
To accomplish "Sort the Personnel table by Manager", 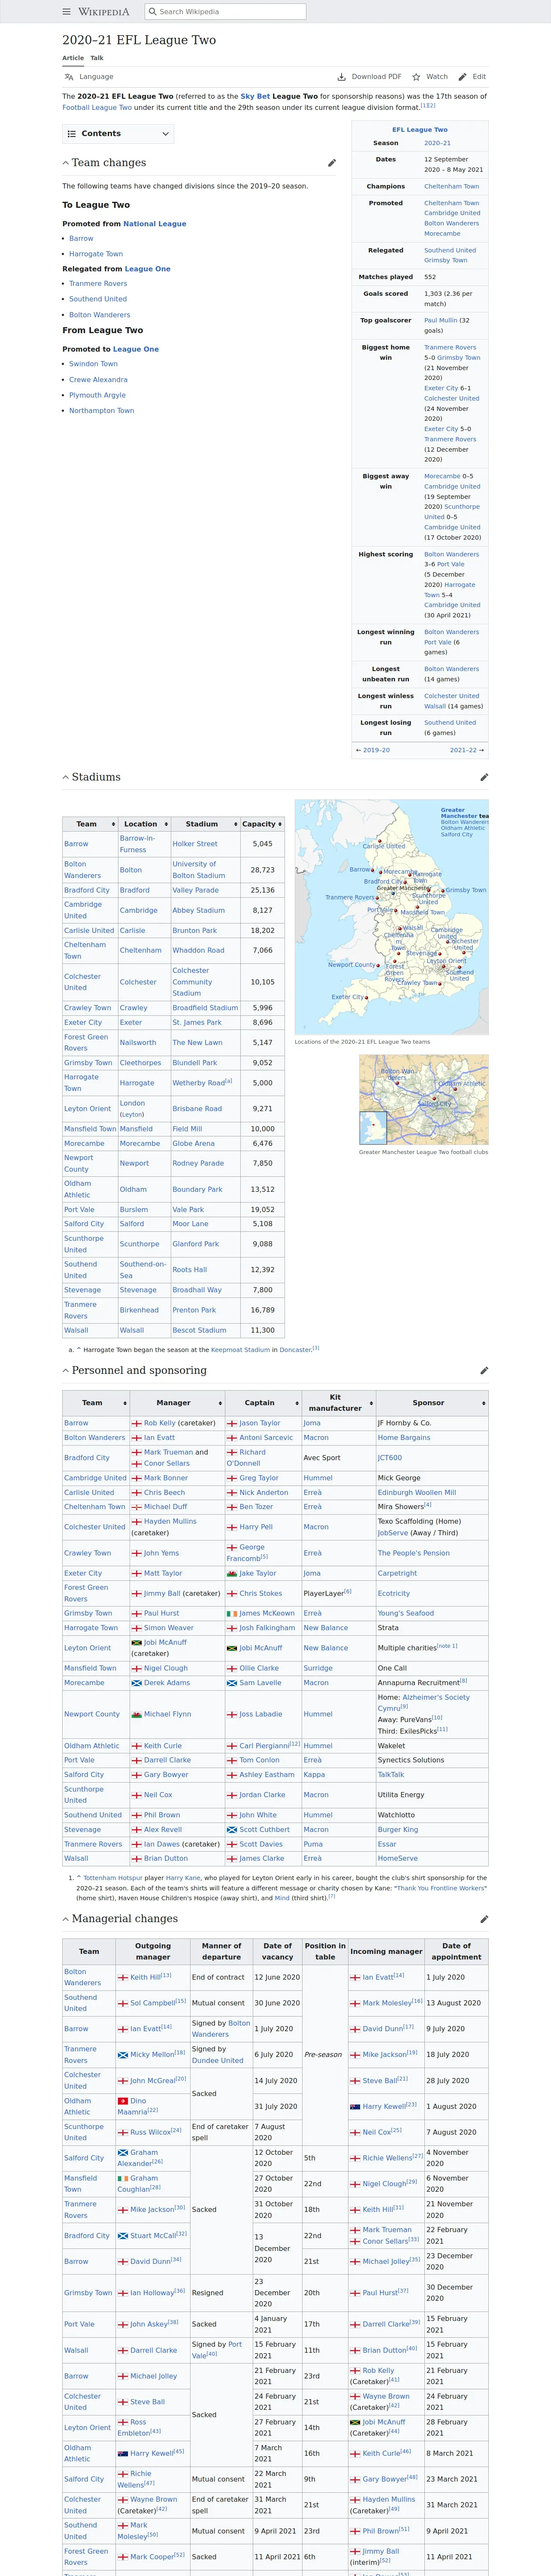I will (177, 1403).
